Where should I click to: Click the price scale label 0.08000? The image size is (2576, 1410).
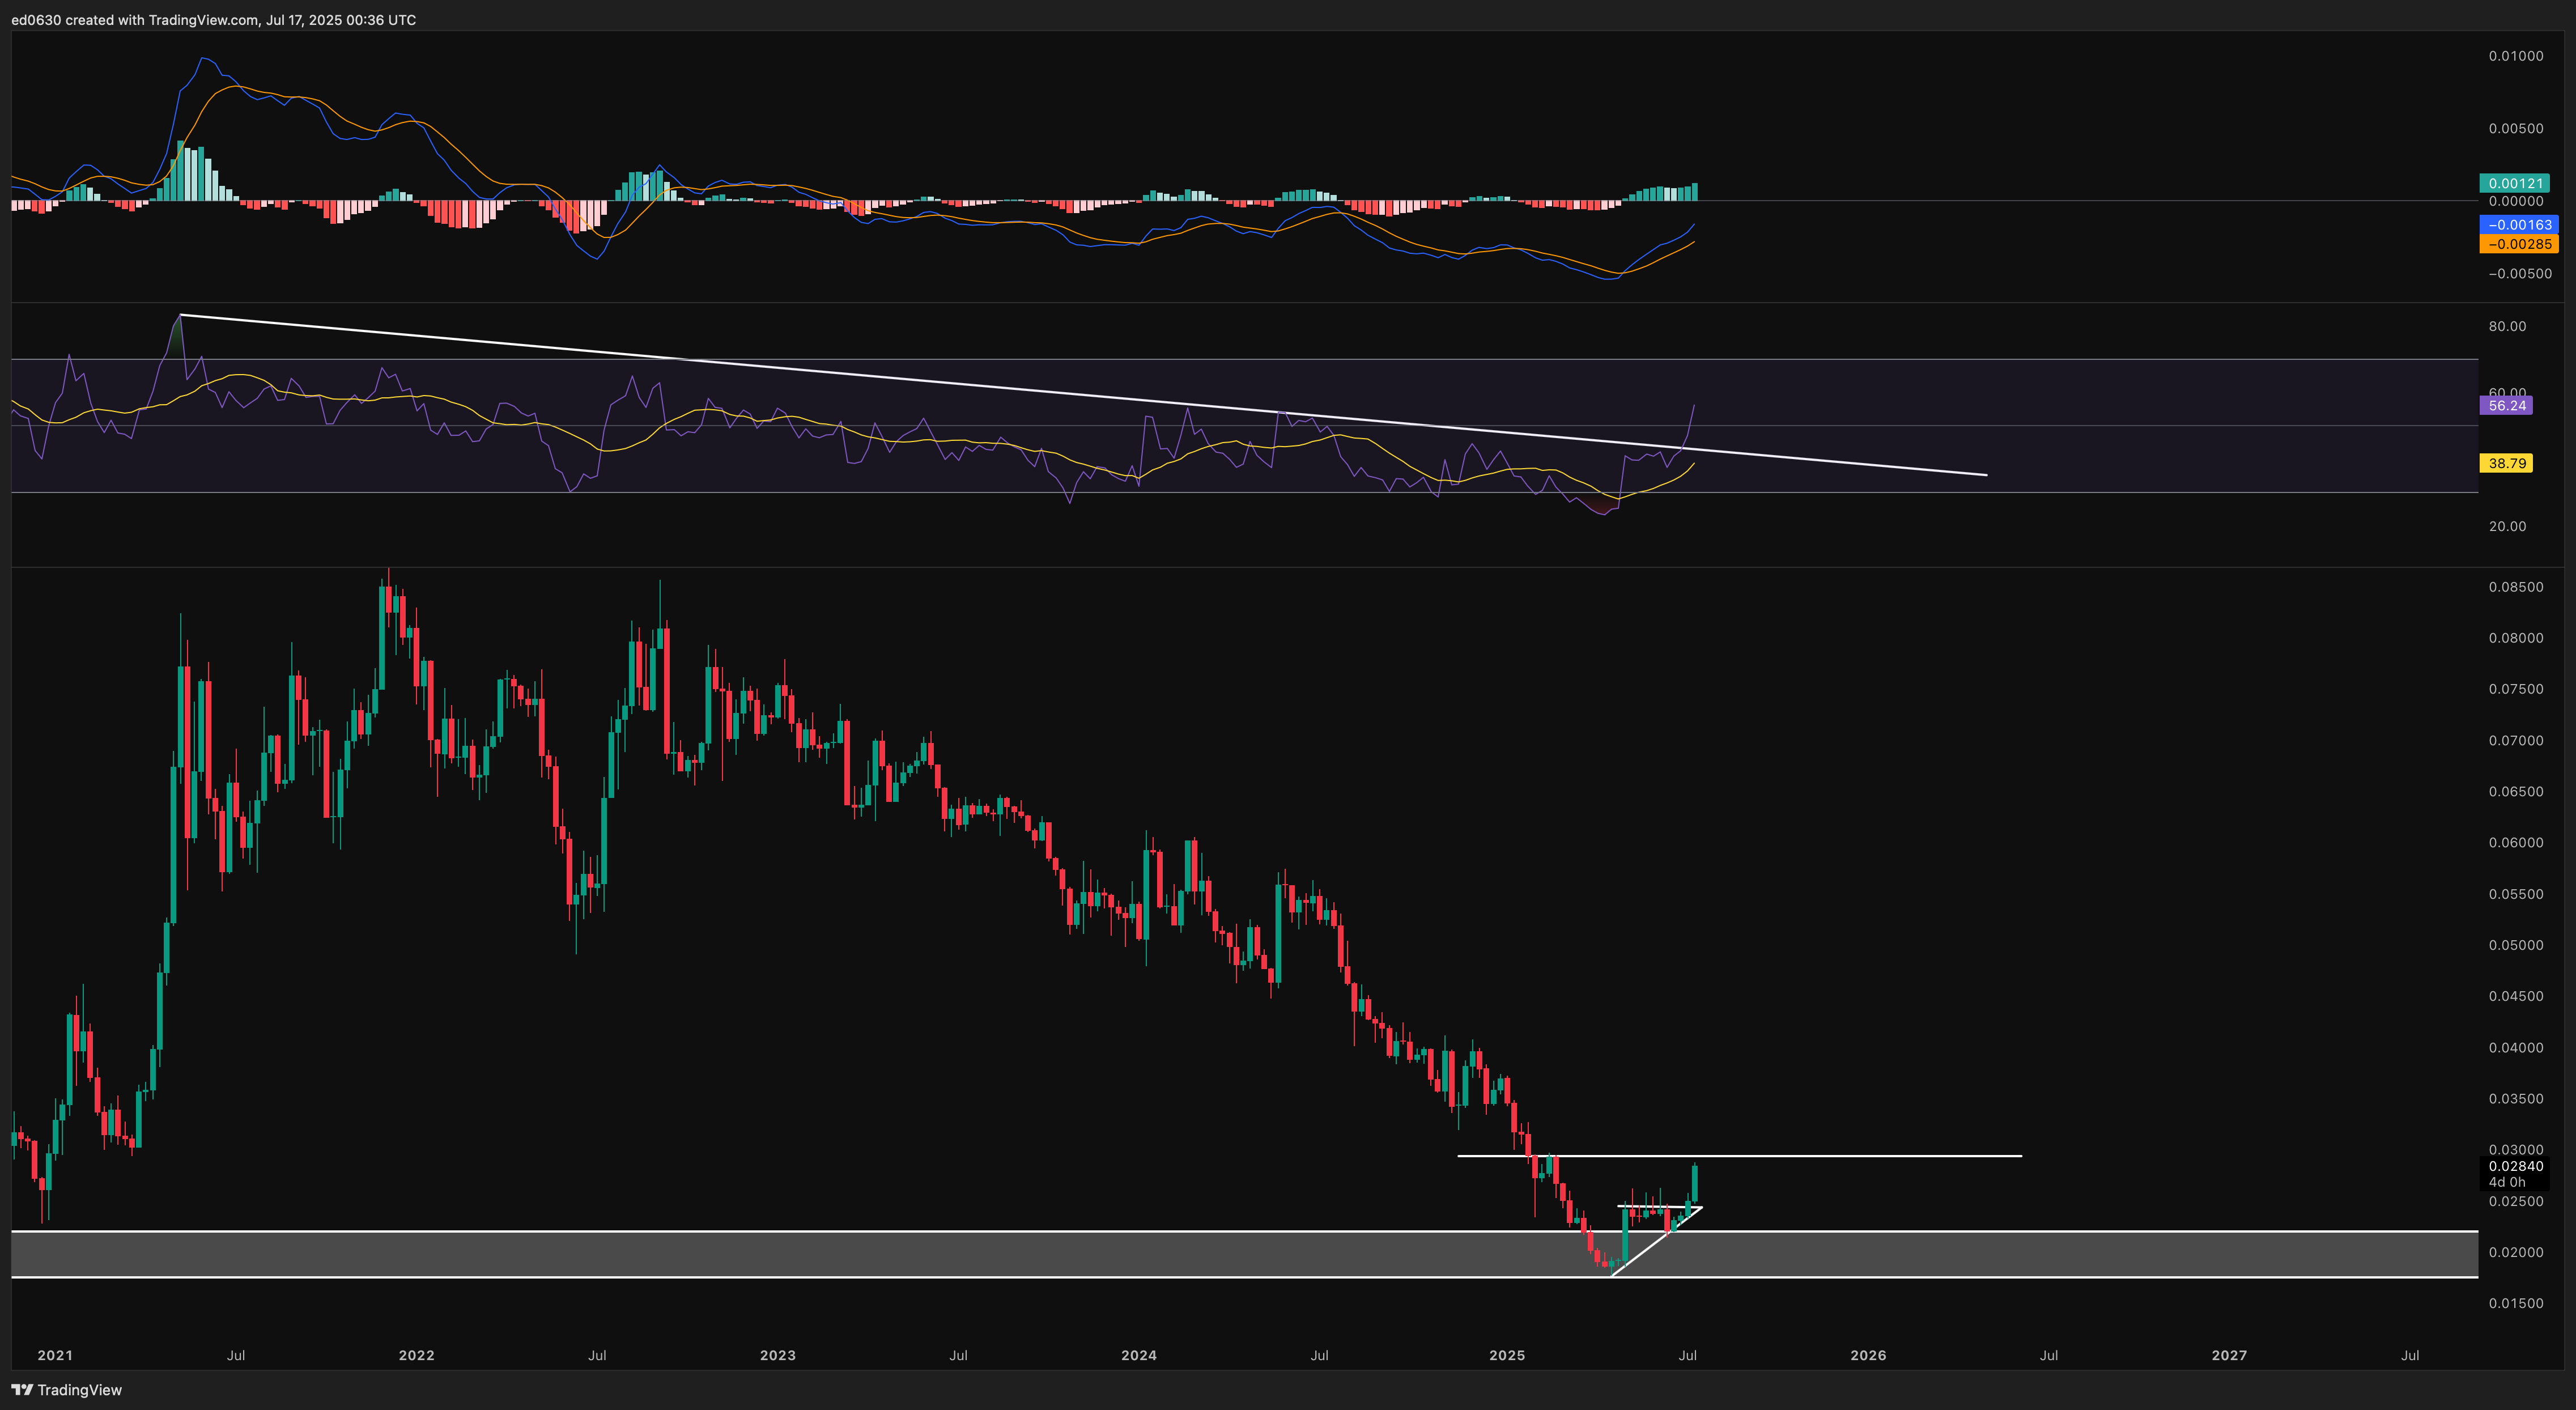pos(2515,638)
